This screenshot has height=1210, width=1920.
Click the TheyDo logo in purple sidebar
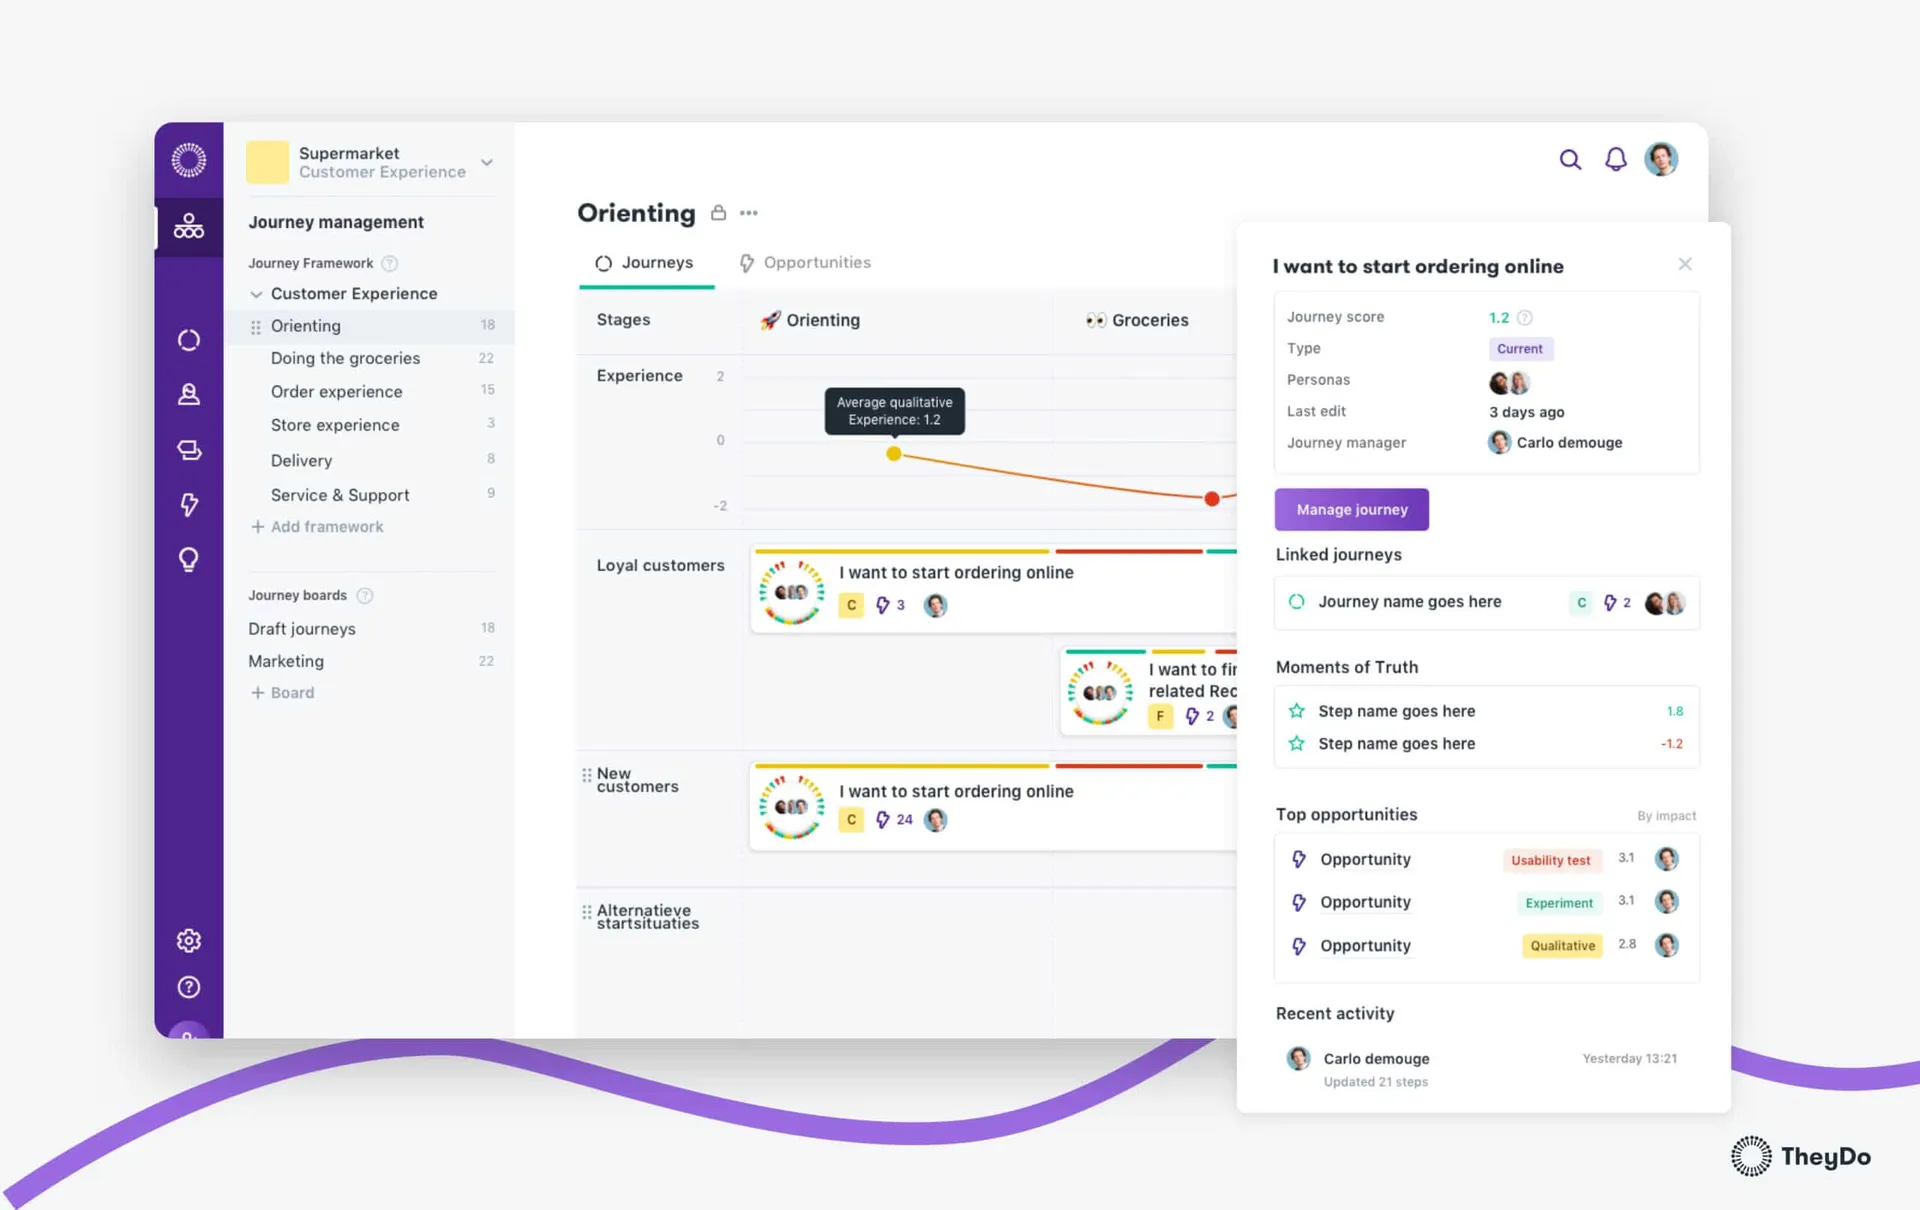coord(188,160)
